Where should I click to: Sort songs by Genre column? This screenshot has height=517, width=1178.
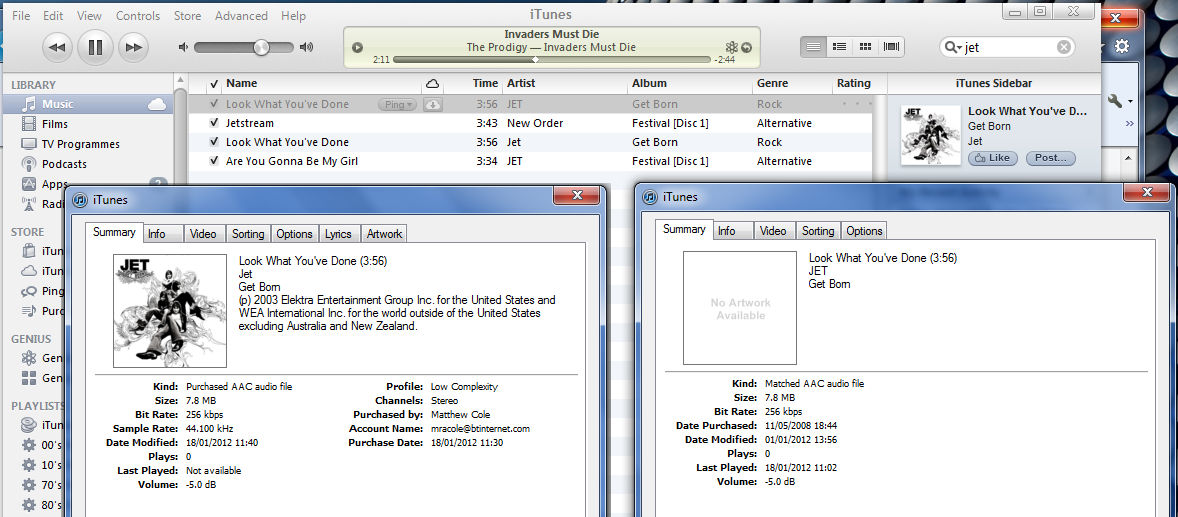(772, 83)
